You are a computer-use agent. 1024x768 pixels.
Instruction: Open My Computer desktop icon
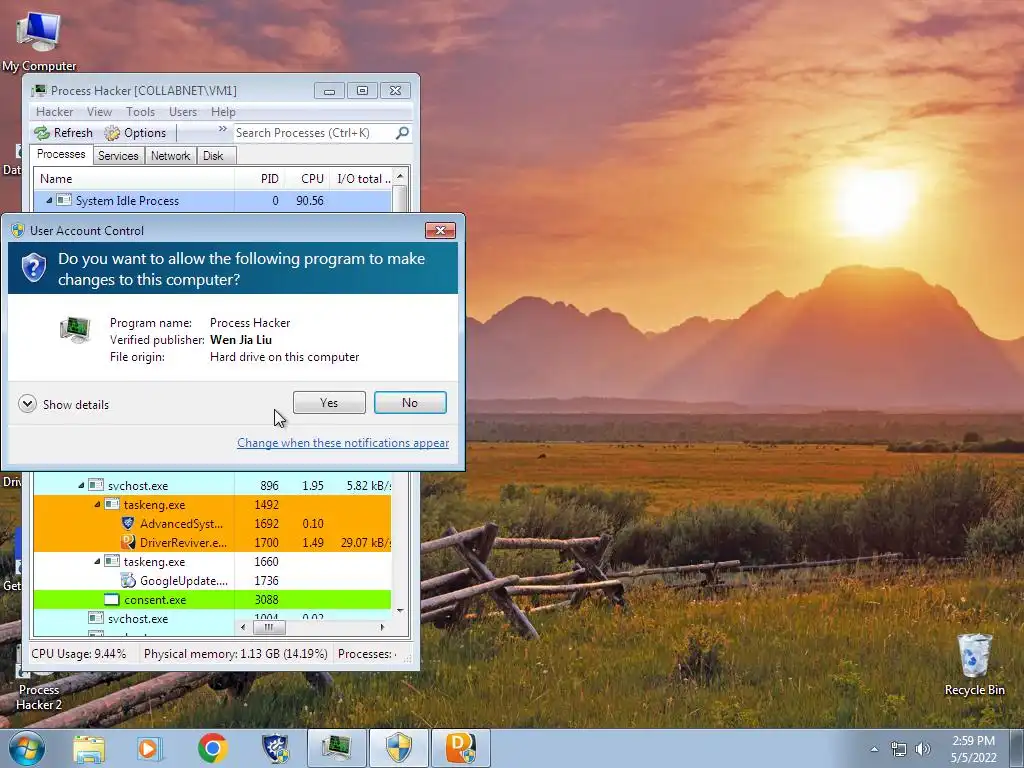[39, 42]
